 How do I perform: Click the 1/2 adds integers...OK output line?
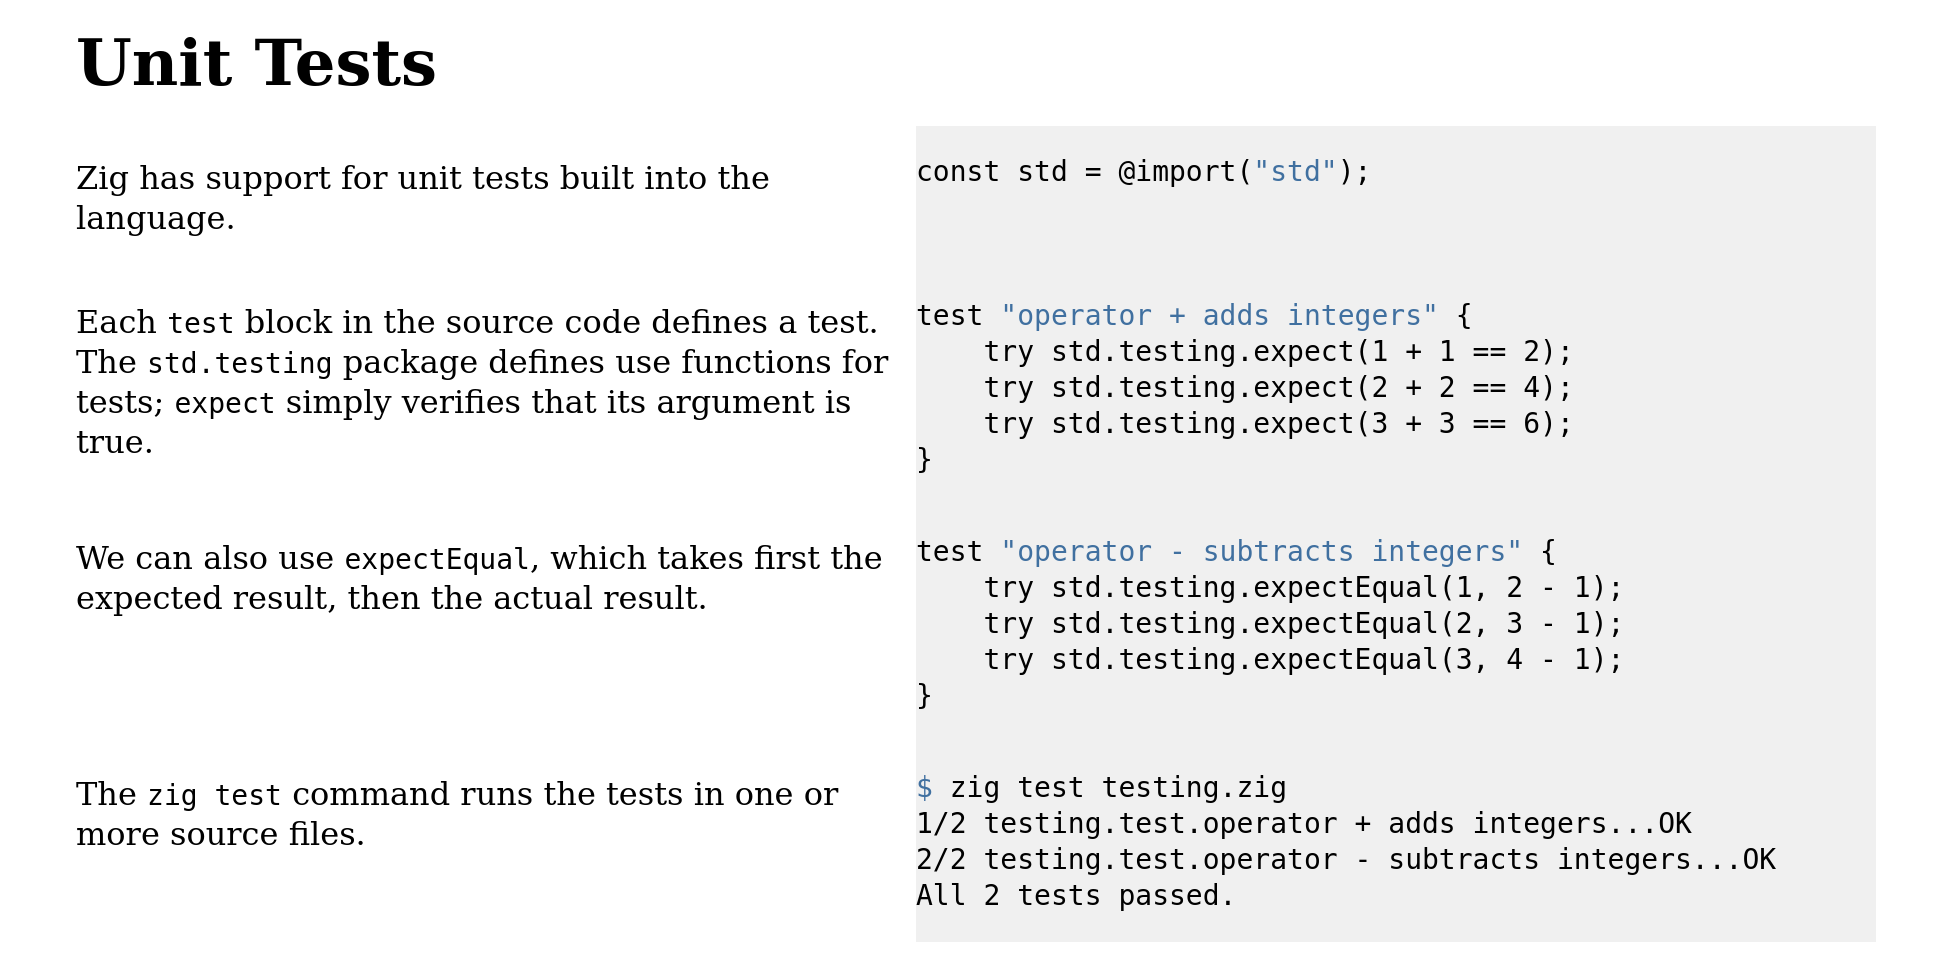1303,824
